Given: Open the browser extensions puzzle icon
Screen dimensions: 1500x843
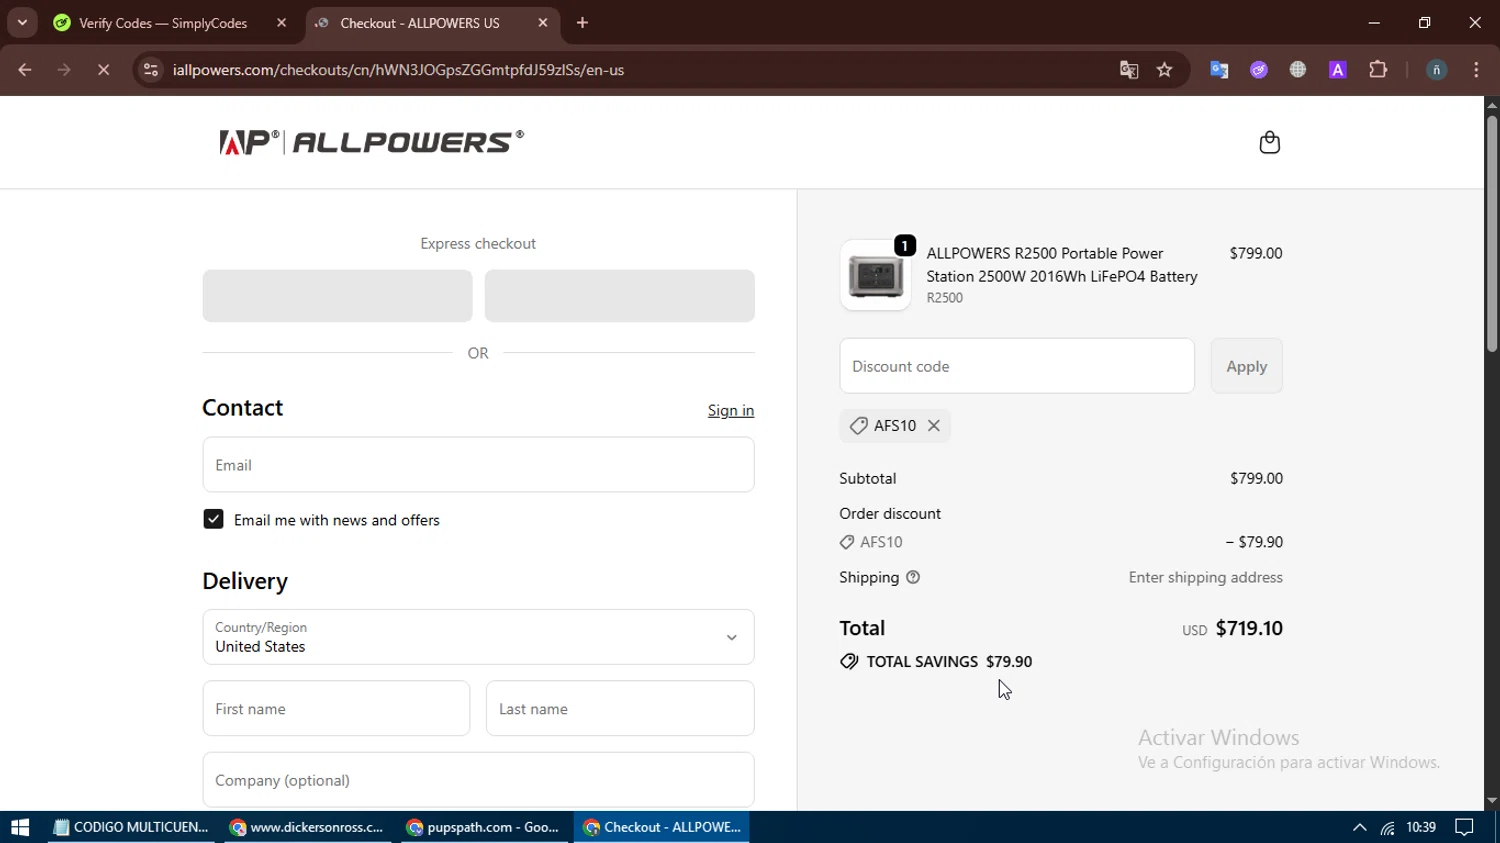Looking at the screenshot, I should click(x=1378, y=70).
